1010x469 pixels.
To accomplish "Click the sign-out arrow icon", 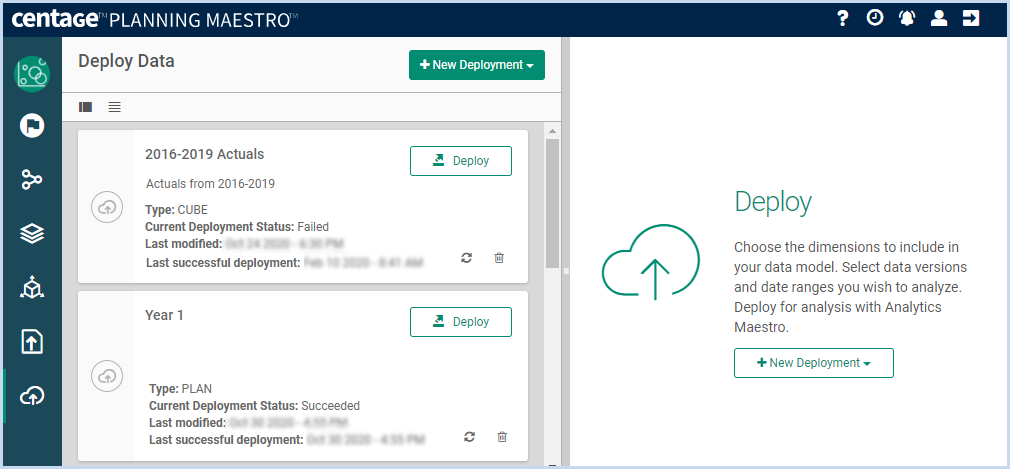I will 971,18.
